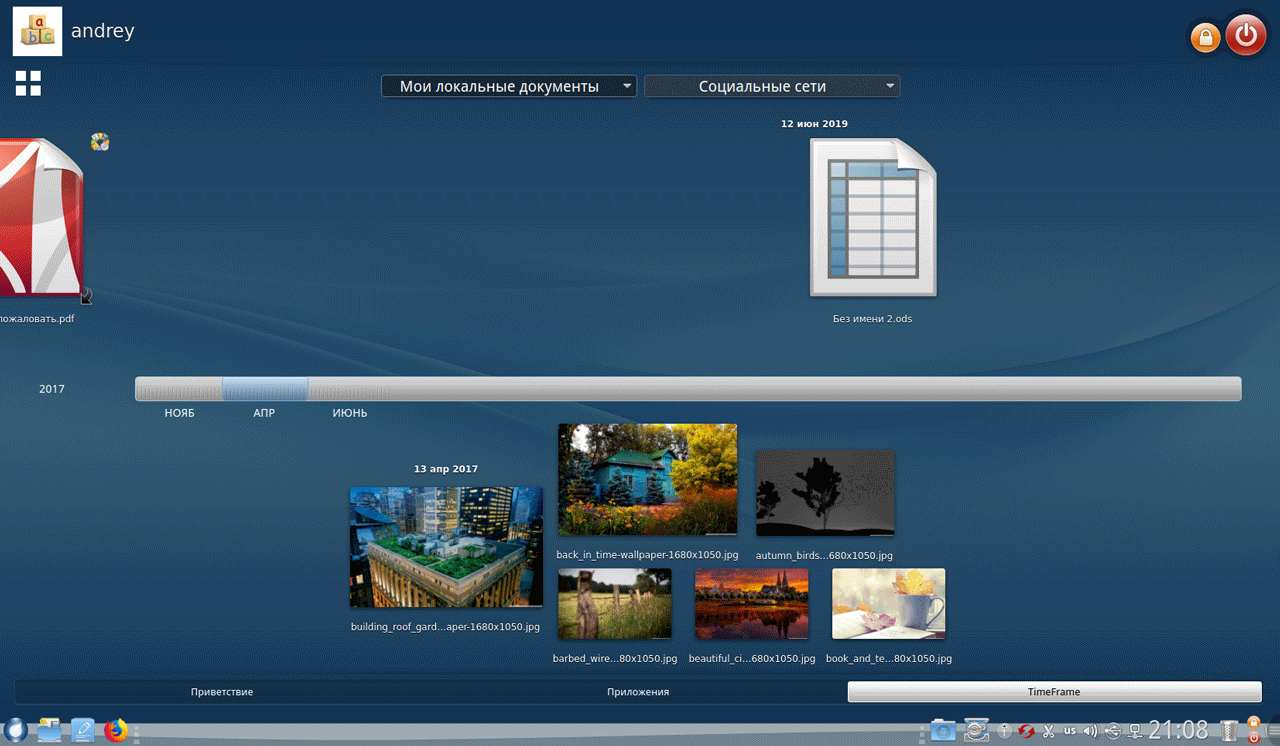Screen dimensions: 1280x746
Task: Select the НОЯБ month label on timeline
Action: point(180,413)
